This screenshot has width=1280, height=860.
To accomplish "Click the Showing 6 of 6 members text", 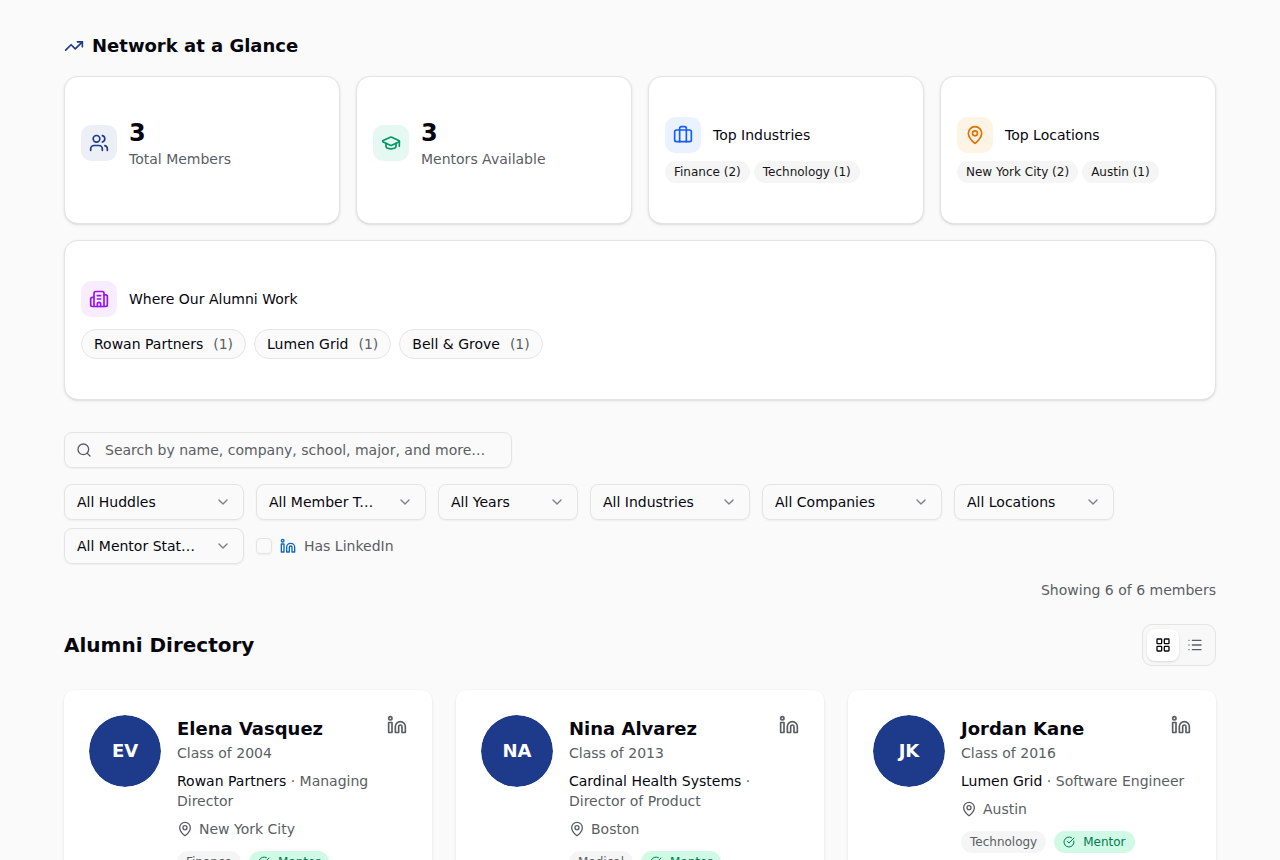I will 1128,590.
